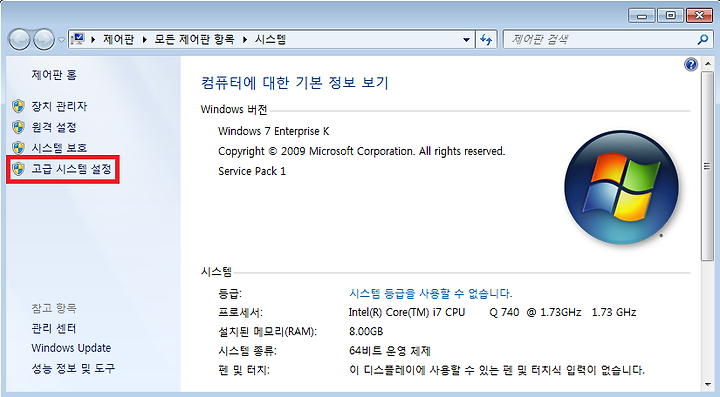
Task: Click the shield icon beside 원격 설정
Action: 18,127
